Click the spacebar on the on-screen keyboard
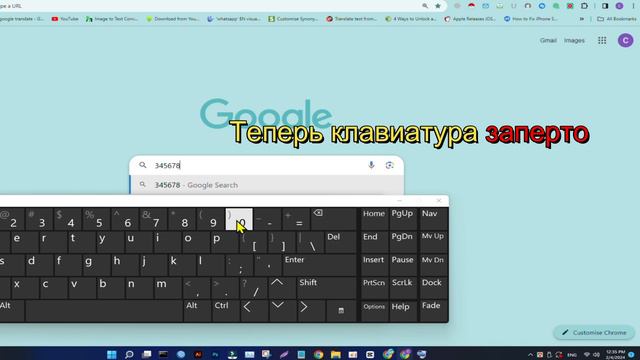The width and height of the screenshot is (640, 360). (x=104, y=311)
